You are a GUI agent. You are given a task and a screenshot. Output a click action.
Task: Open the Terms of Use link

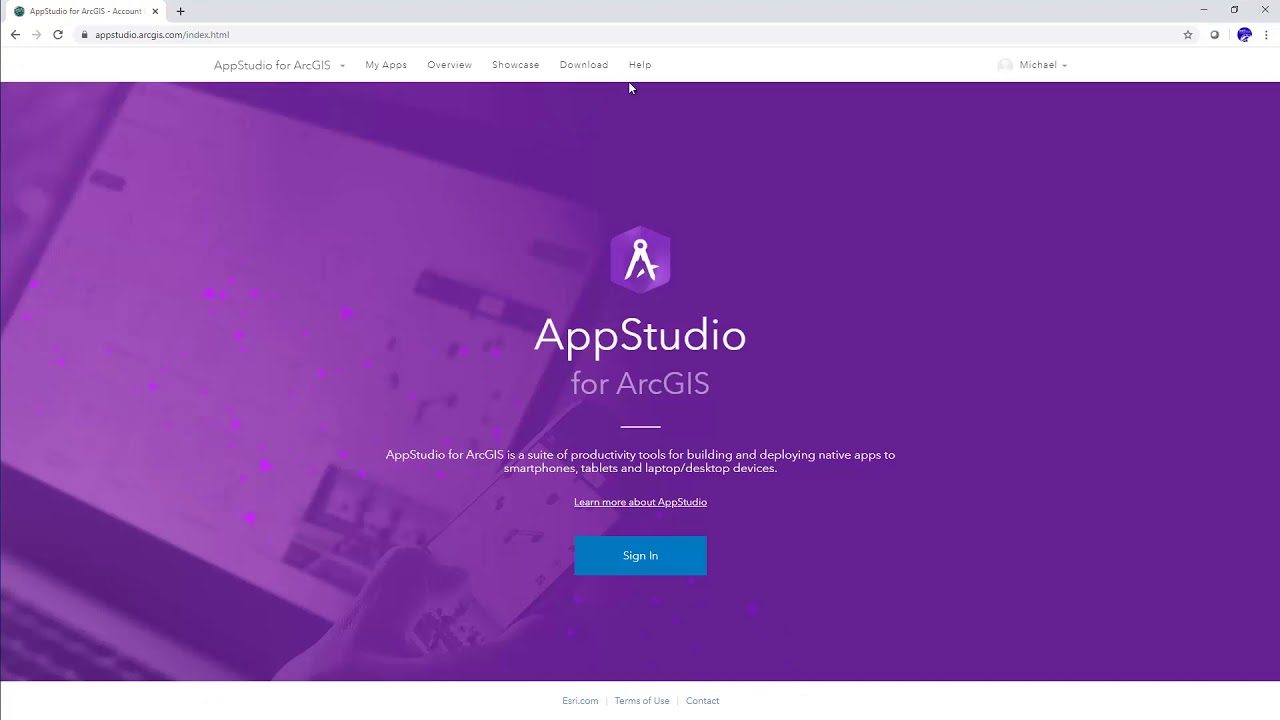coord(642,701)
